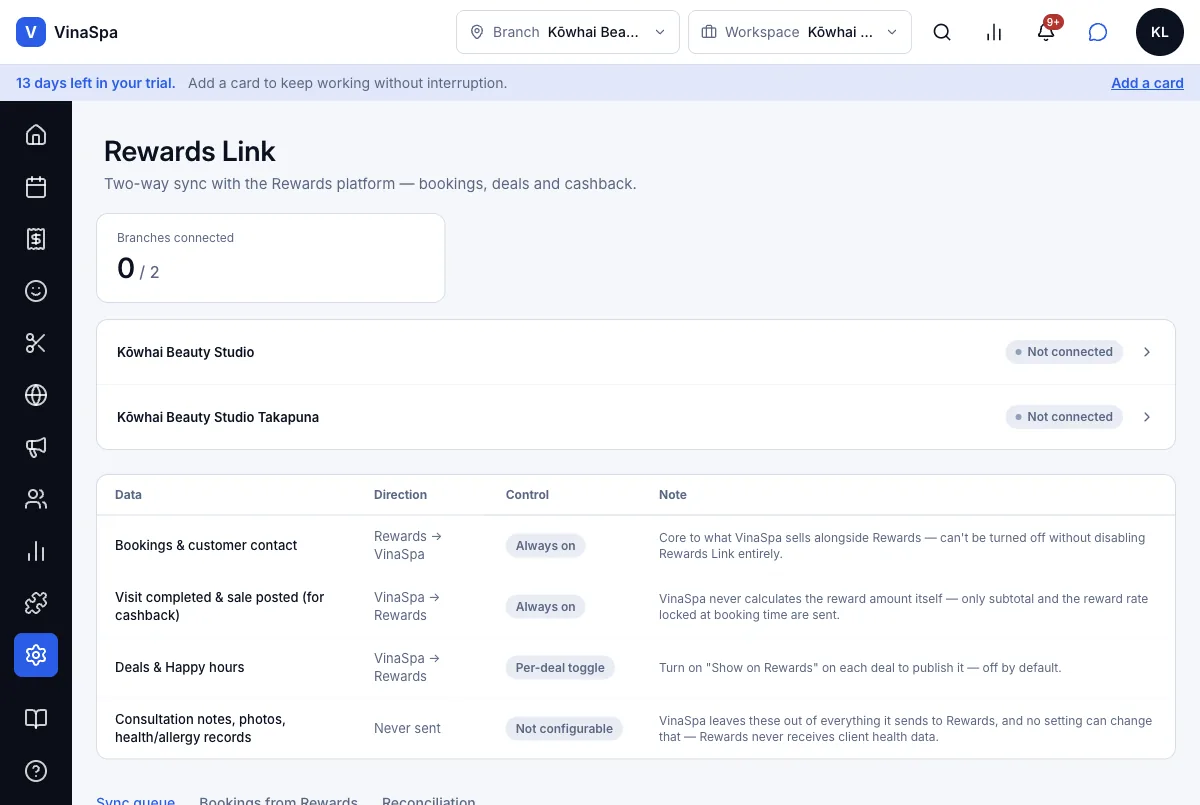Open the megaphone icon in the sidebar
The height and width of the screenshot is (805, 1200).
36,447
